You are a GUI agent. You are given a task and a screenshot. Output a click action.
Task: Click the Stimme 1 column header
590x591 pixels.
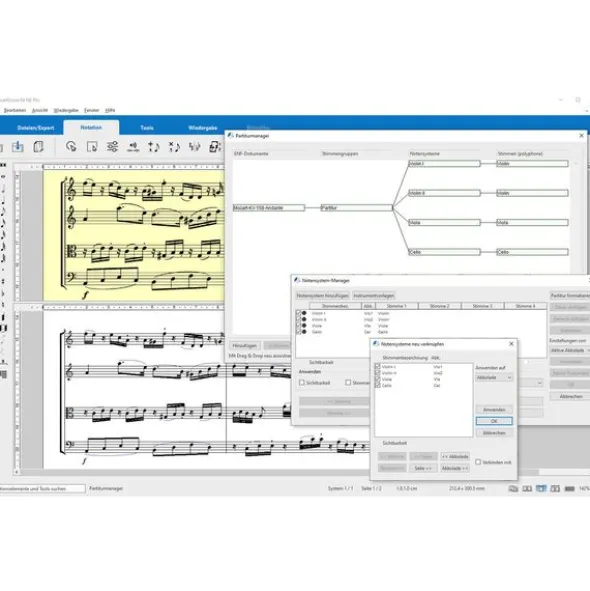[397, 306]
